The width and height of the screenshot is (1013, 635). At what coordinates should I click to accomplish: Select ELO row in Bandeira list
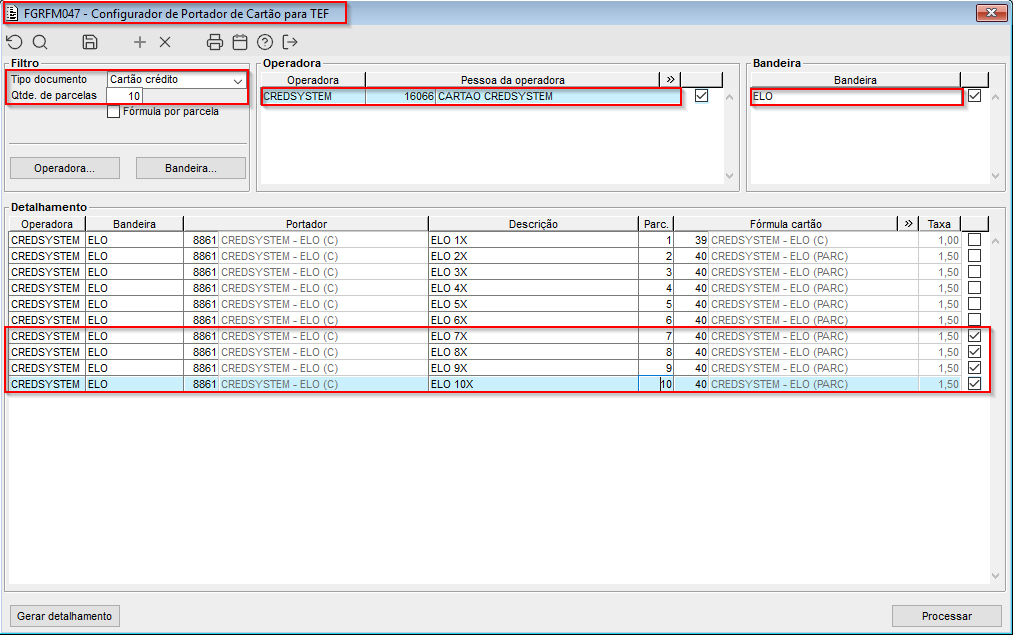pyautogui.click(x=856, y=96)
